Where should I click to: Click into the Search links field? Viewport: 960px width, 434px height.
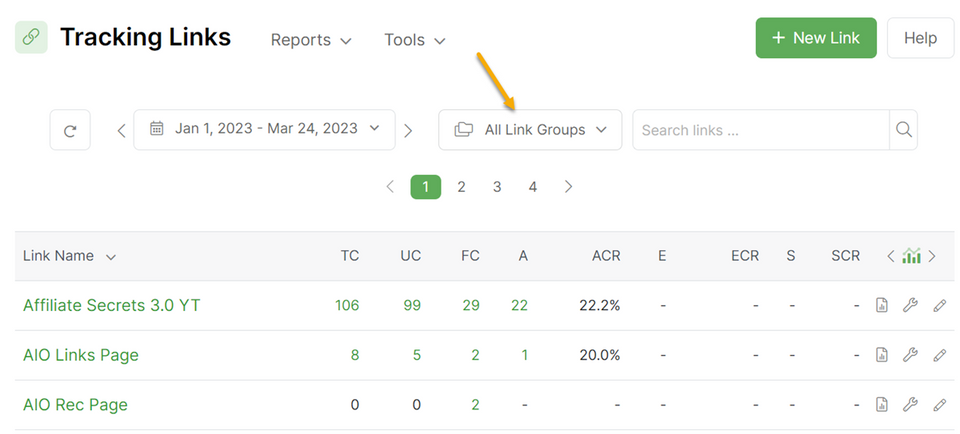tap(761, 130)
